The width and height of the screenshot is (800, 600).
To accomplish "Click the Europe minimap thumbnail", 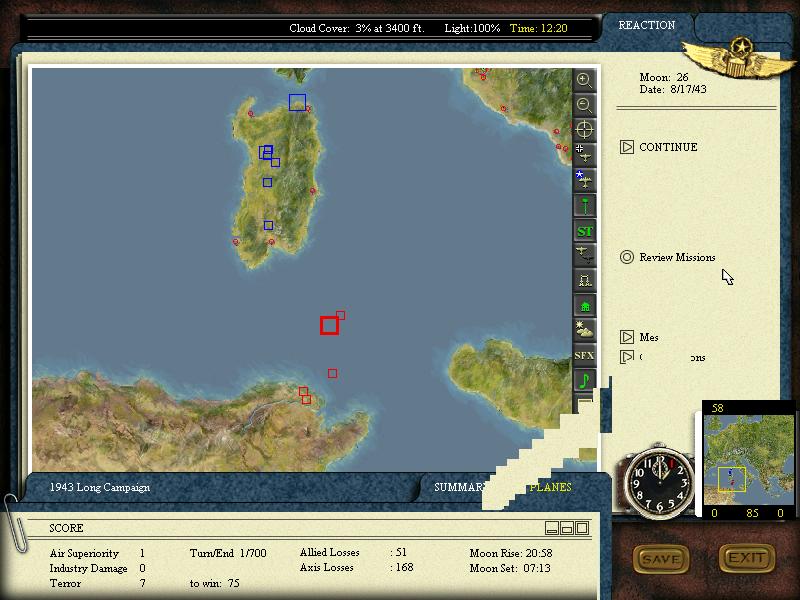I will pos(748,460).
